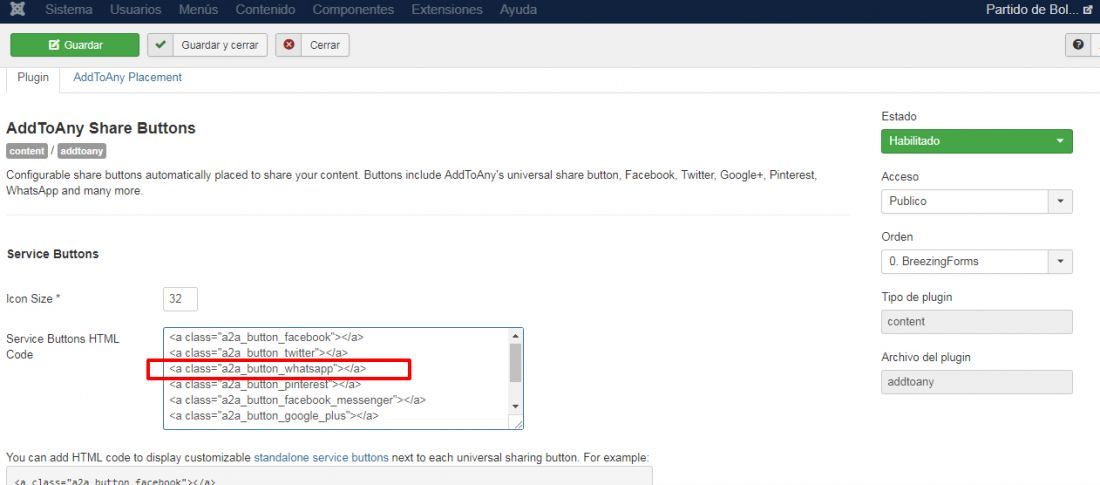Screen dimensions: 1100x485
Task: Click the a2a_button_google_plus code line
Action: 274,416
